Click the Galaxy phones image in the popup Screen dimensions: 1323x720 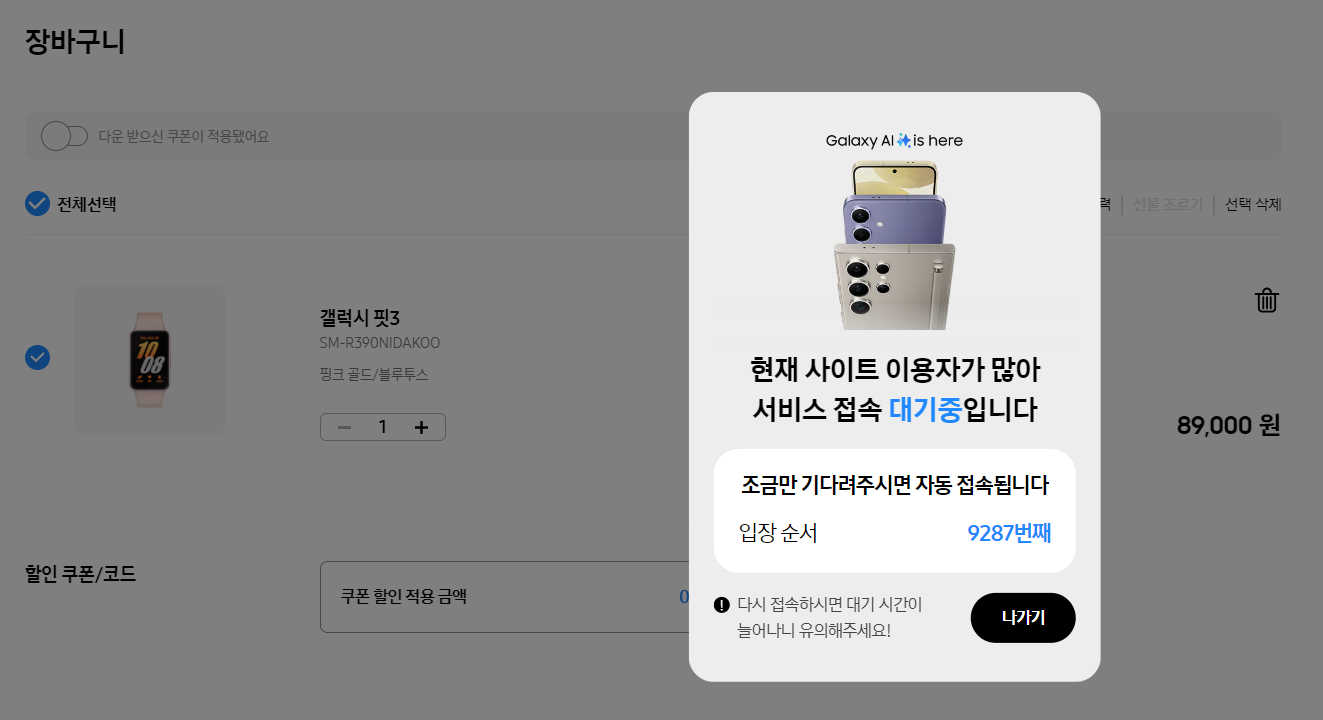893,245
